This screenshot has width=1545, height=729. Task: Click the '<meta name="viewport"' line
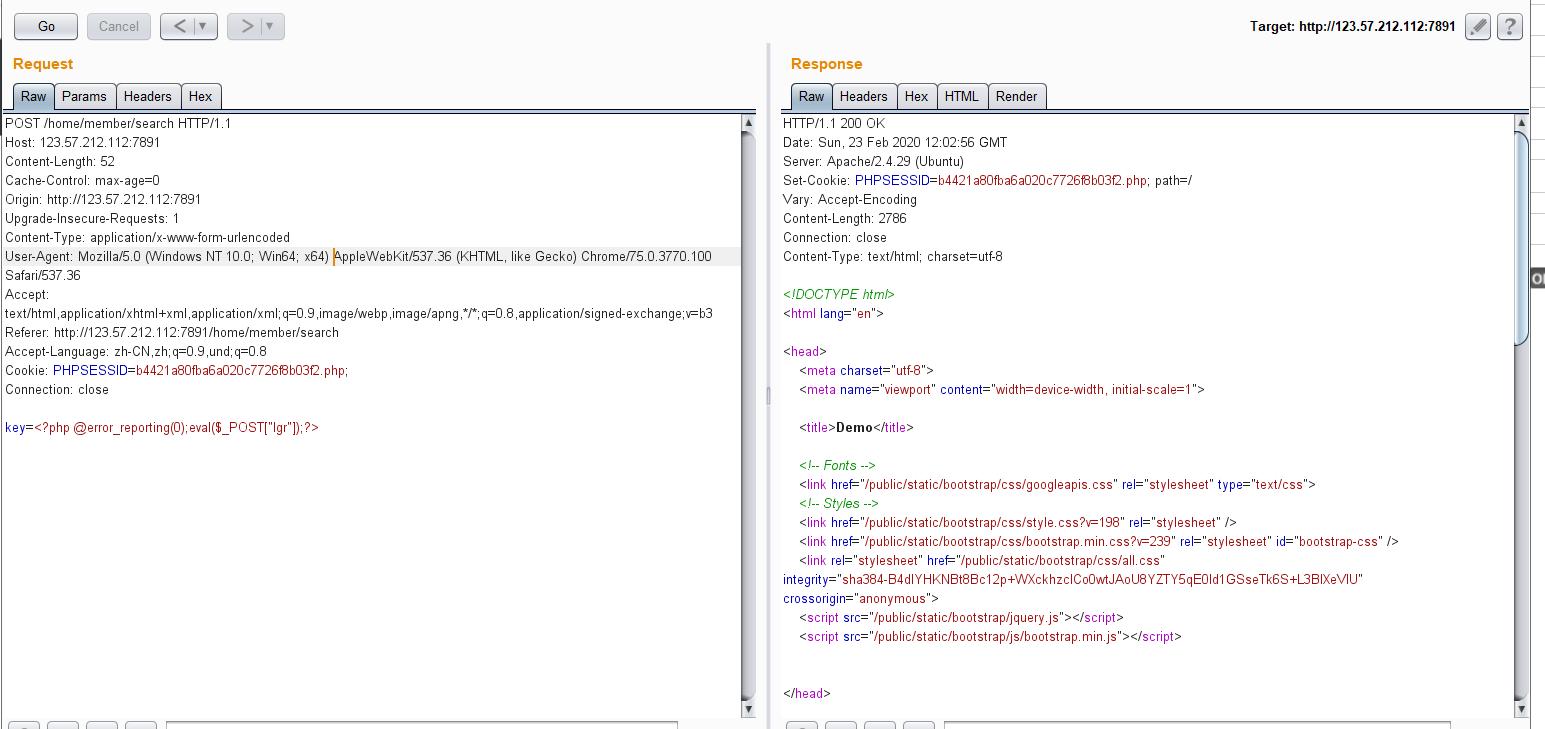(1002, 390)
